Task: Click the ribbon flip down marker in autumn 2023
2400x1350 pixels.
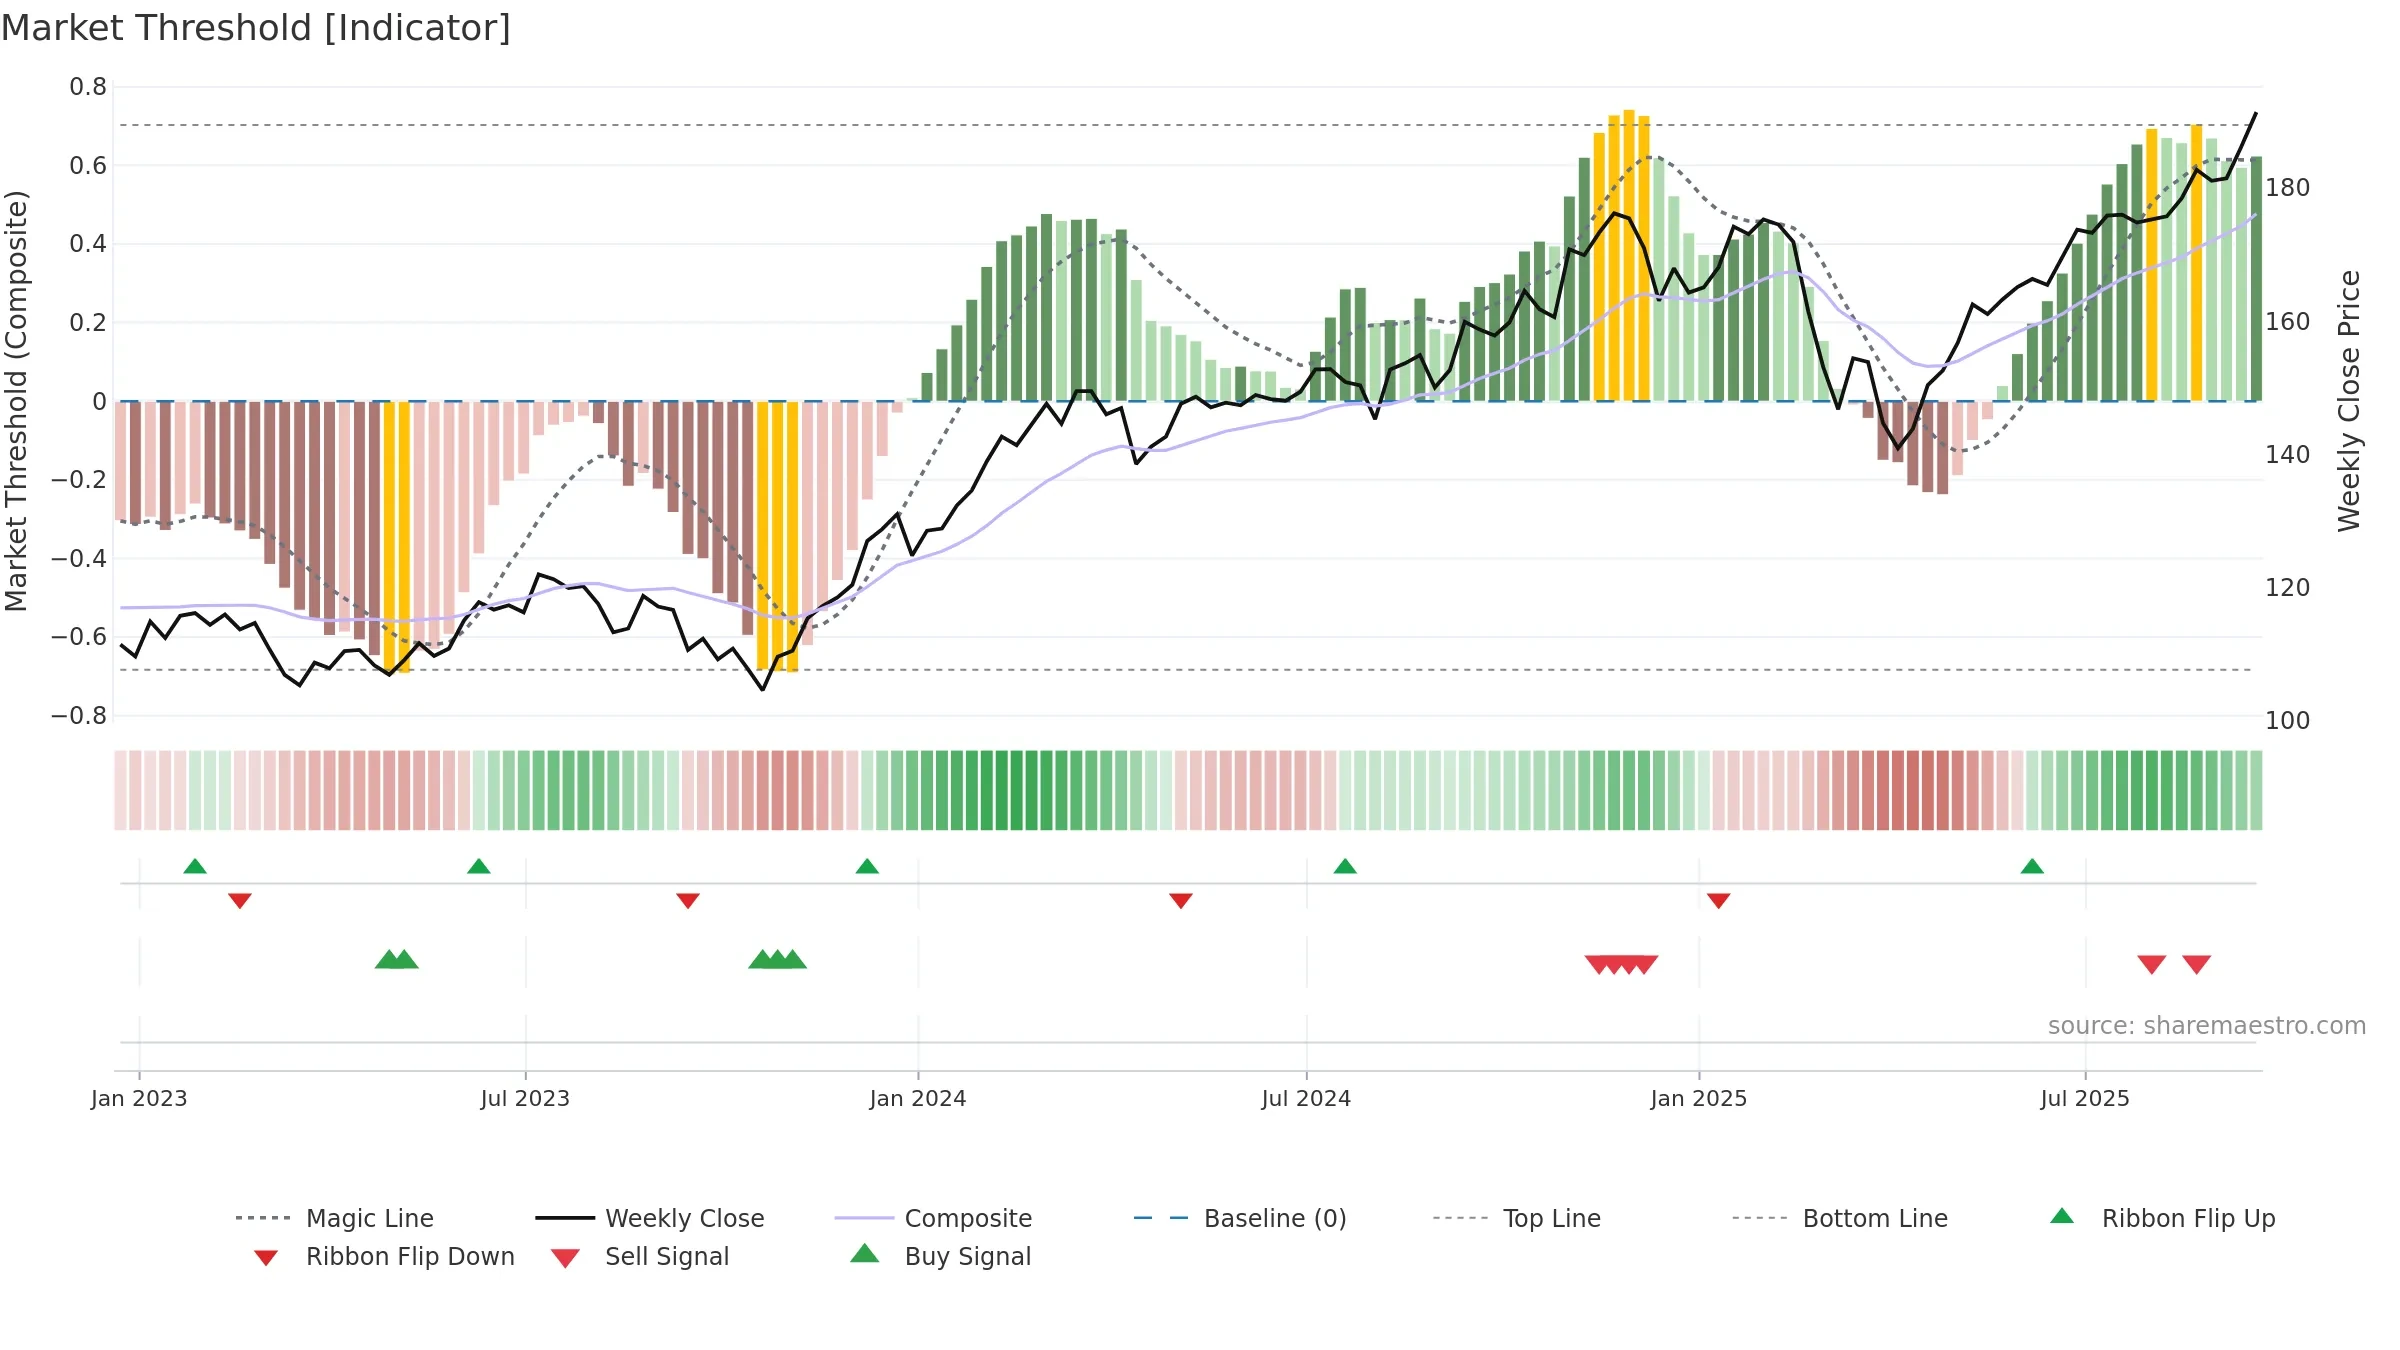Action: coord(688,901)
